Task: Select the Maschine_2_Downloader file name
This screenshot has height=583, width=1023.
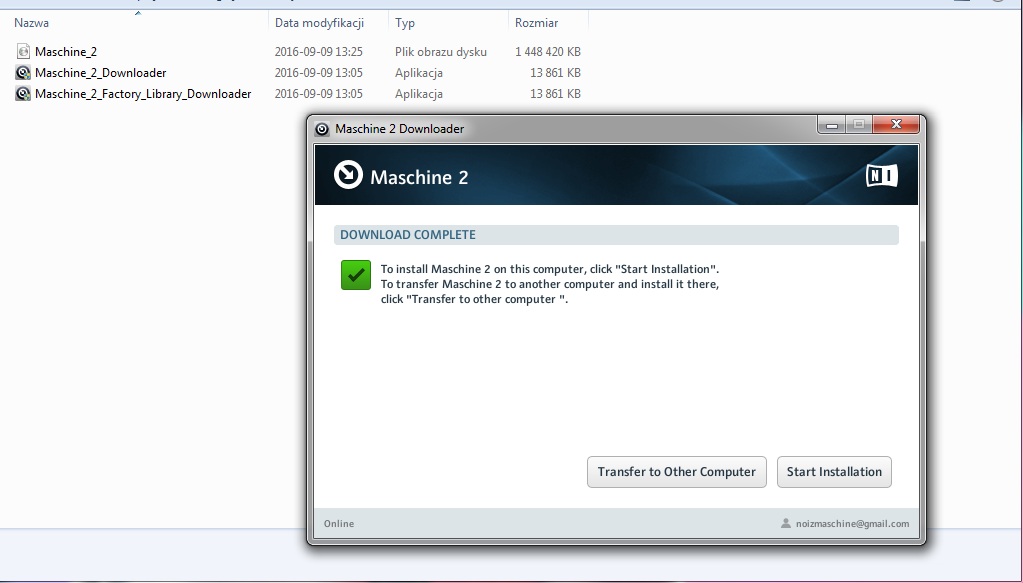Action: point(100,72)
